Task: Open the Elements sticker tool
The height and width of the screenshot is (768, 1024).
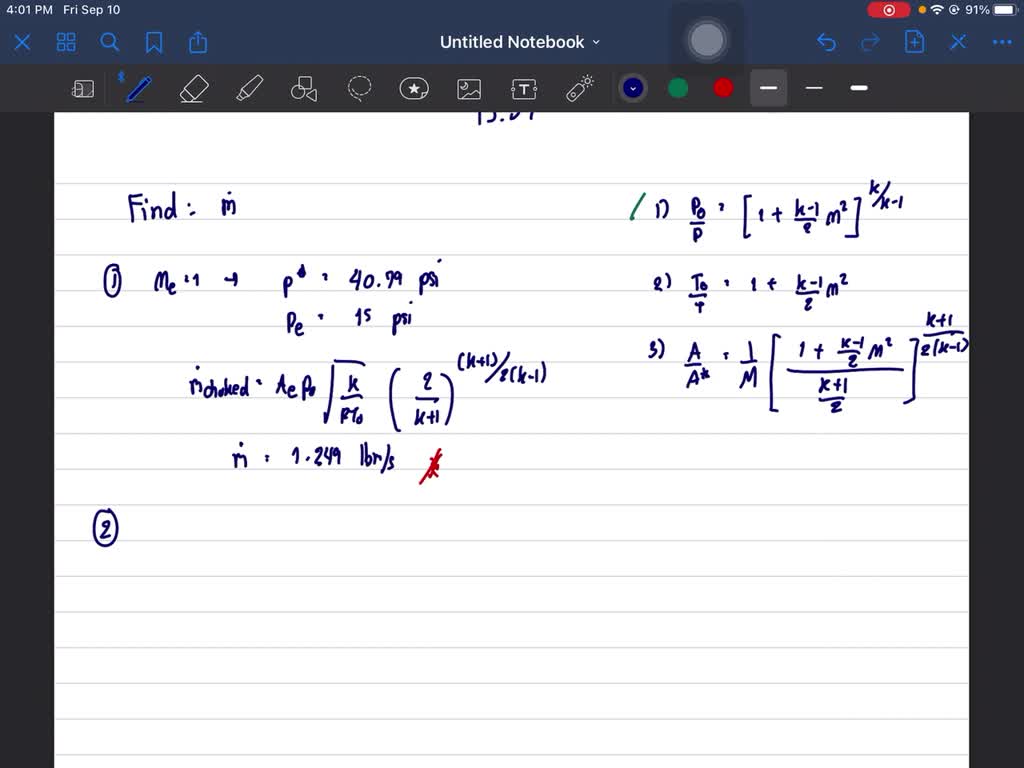Action: [x=414, y=89]
